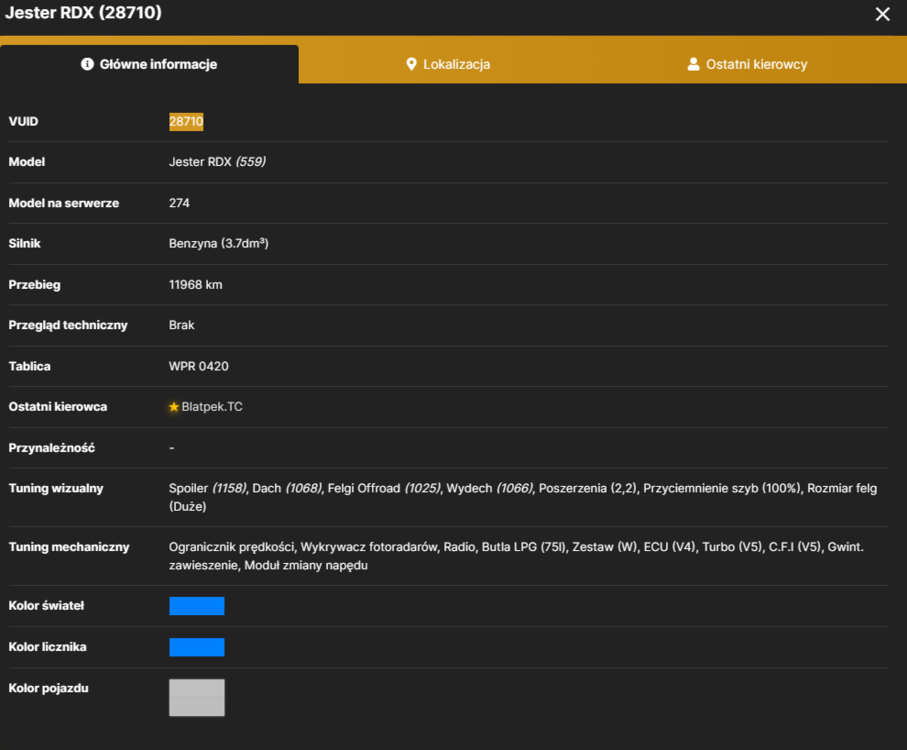Click the Kolor licznika blue swatch
Image resolution: width=907 pixels, height=750 pixels.
click(x=197, y=647)
